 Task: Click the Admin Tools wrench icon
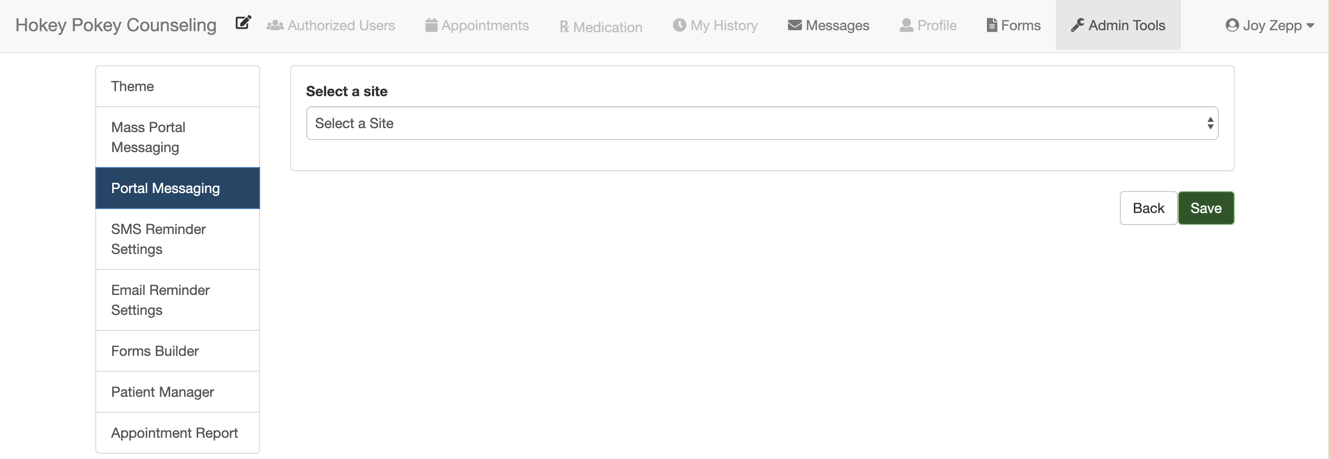tap(1077, 25)
